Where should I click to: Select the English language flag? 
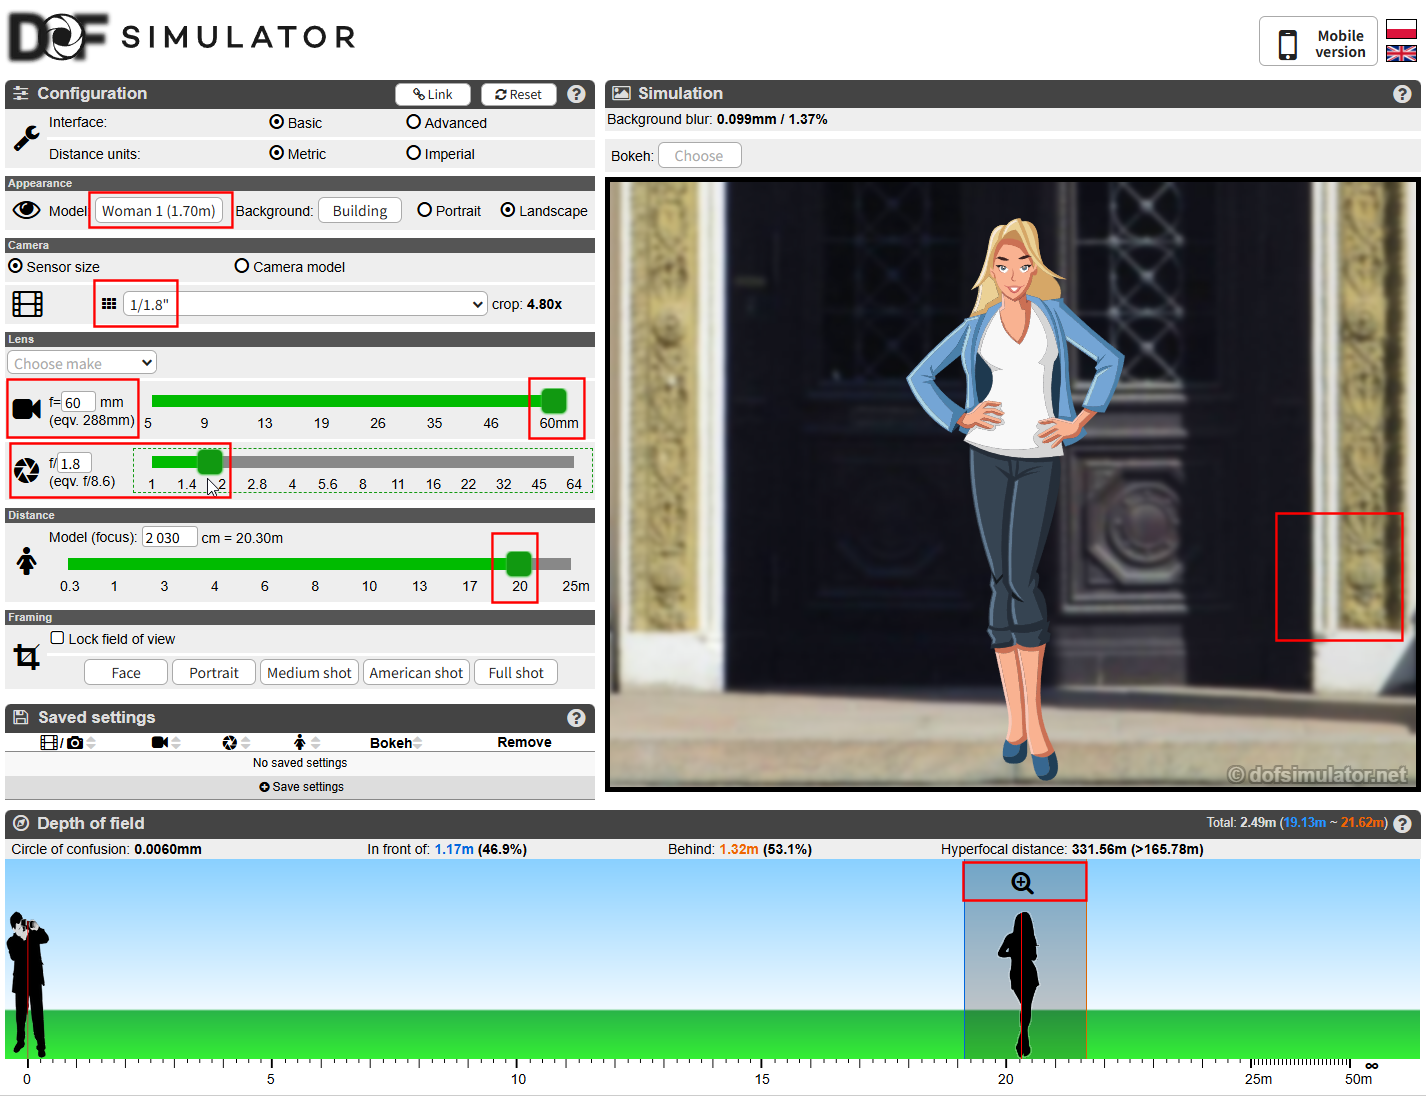point(1401,53)
